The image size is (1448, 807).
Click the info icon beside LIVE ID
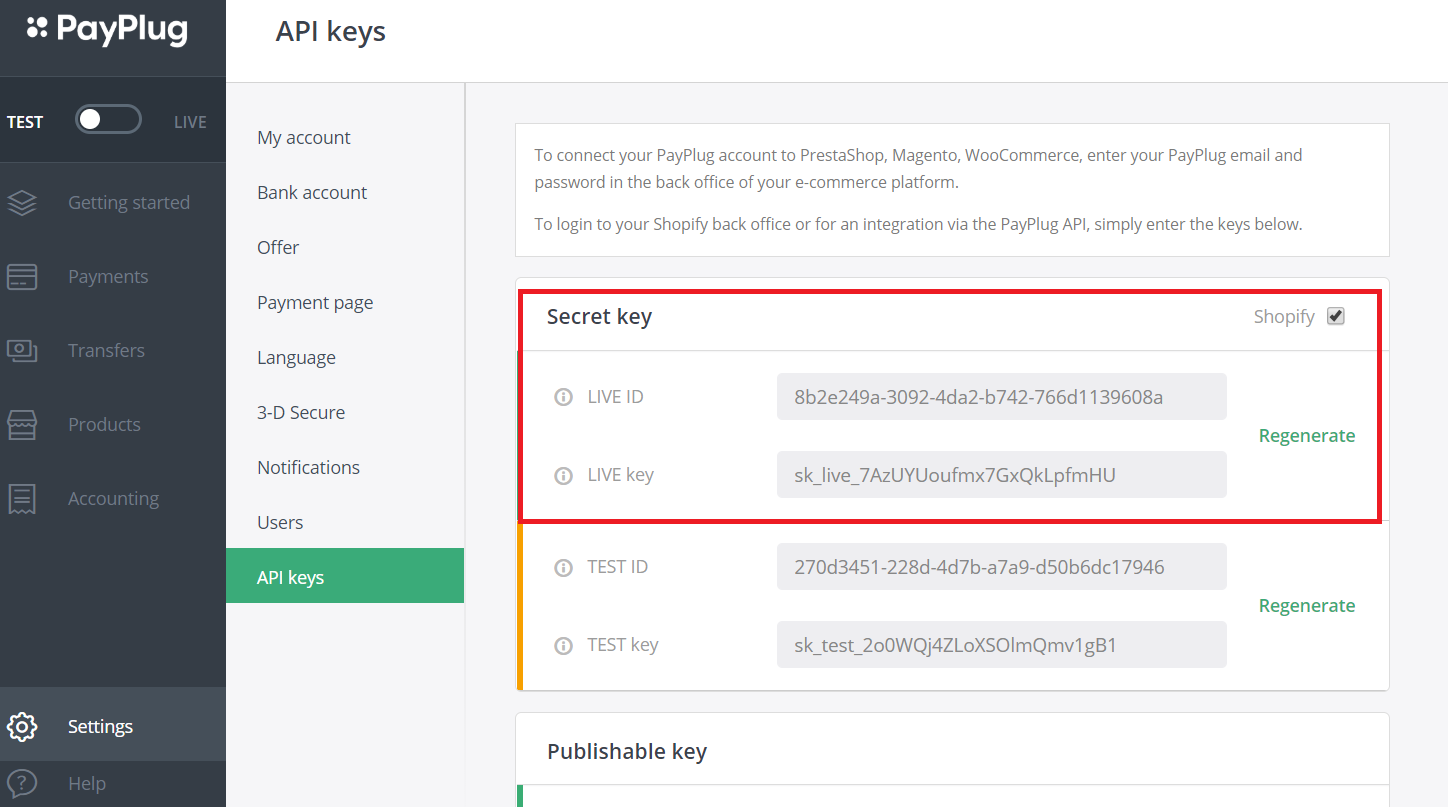563,397
